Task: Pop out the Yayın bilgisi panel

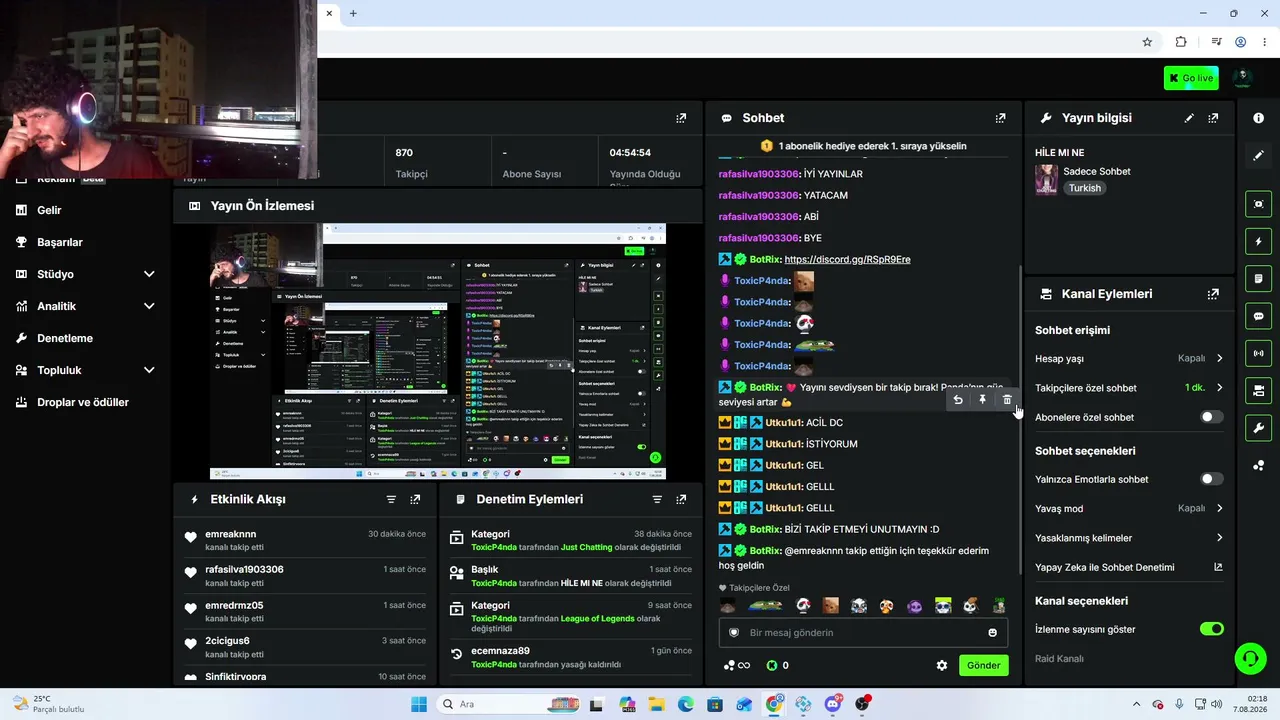Action: [1213, 118]
